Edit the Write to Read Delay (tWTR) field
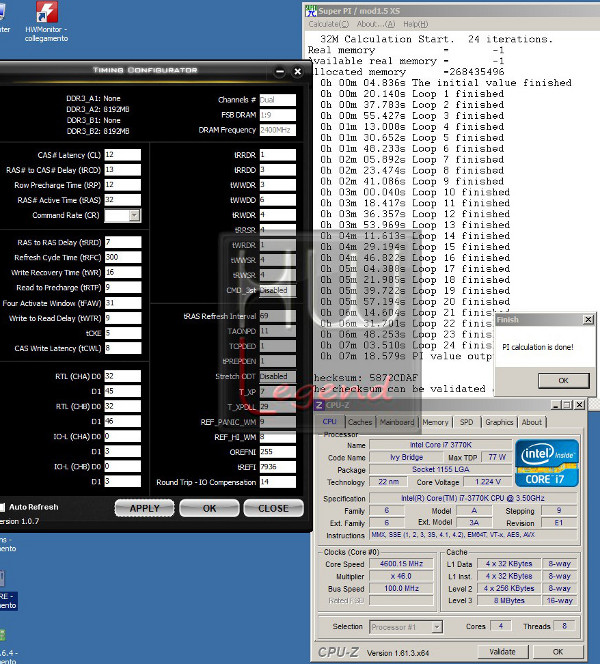Image resolution: width=600 pixels, height=664 pixels. tap(123, 318)
